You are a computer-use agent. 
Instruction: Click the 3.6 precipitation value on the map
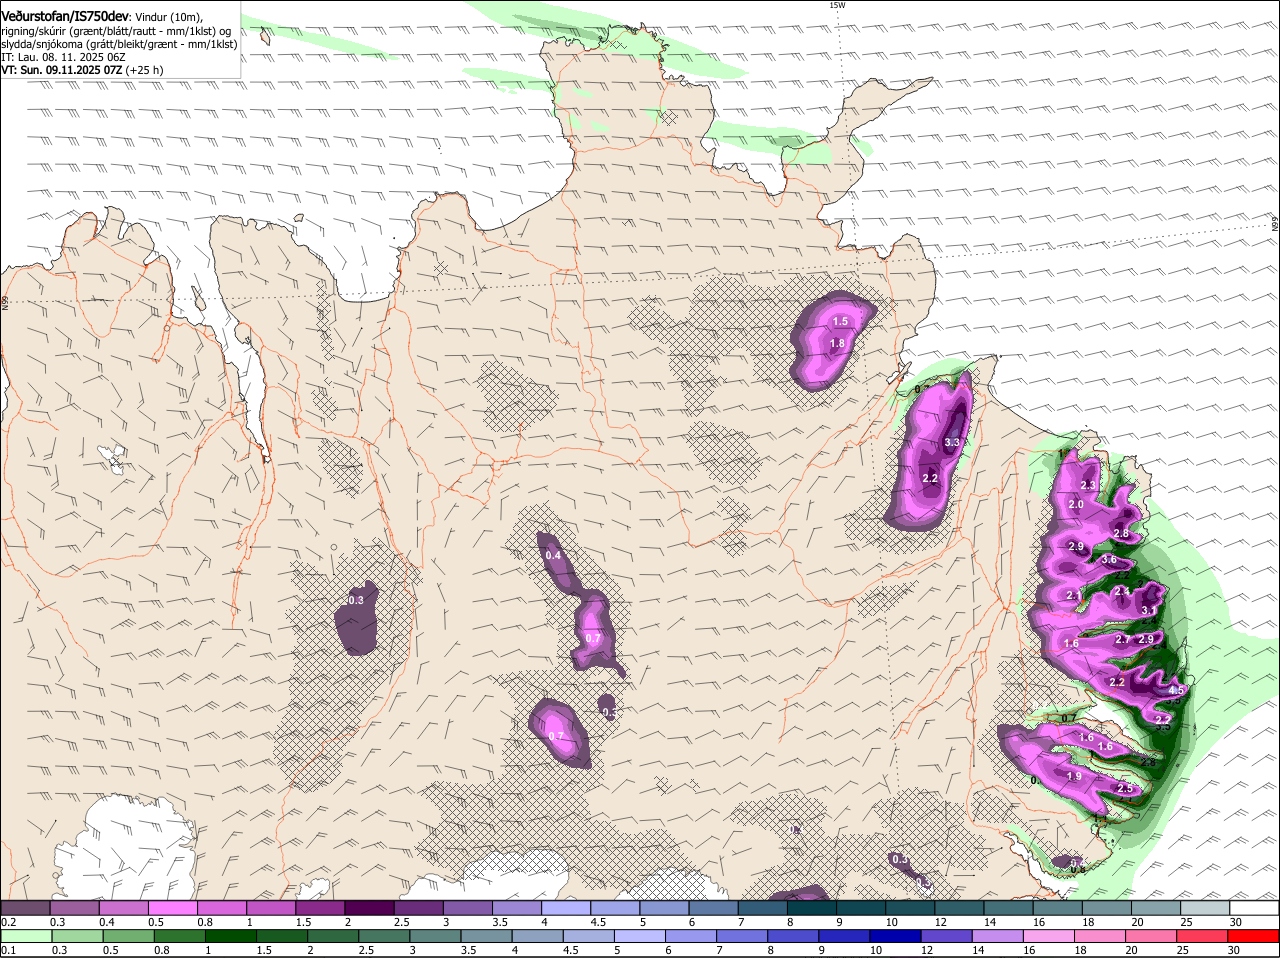1109,560
